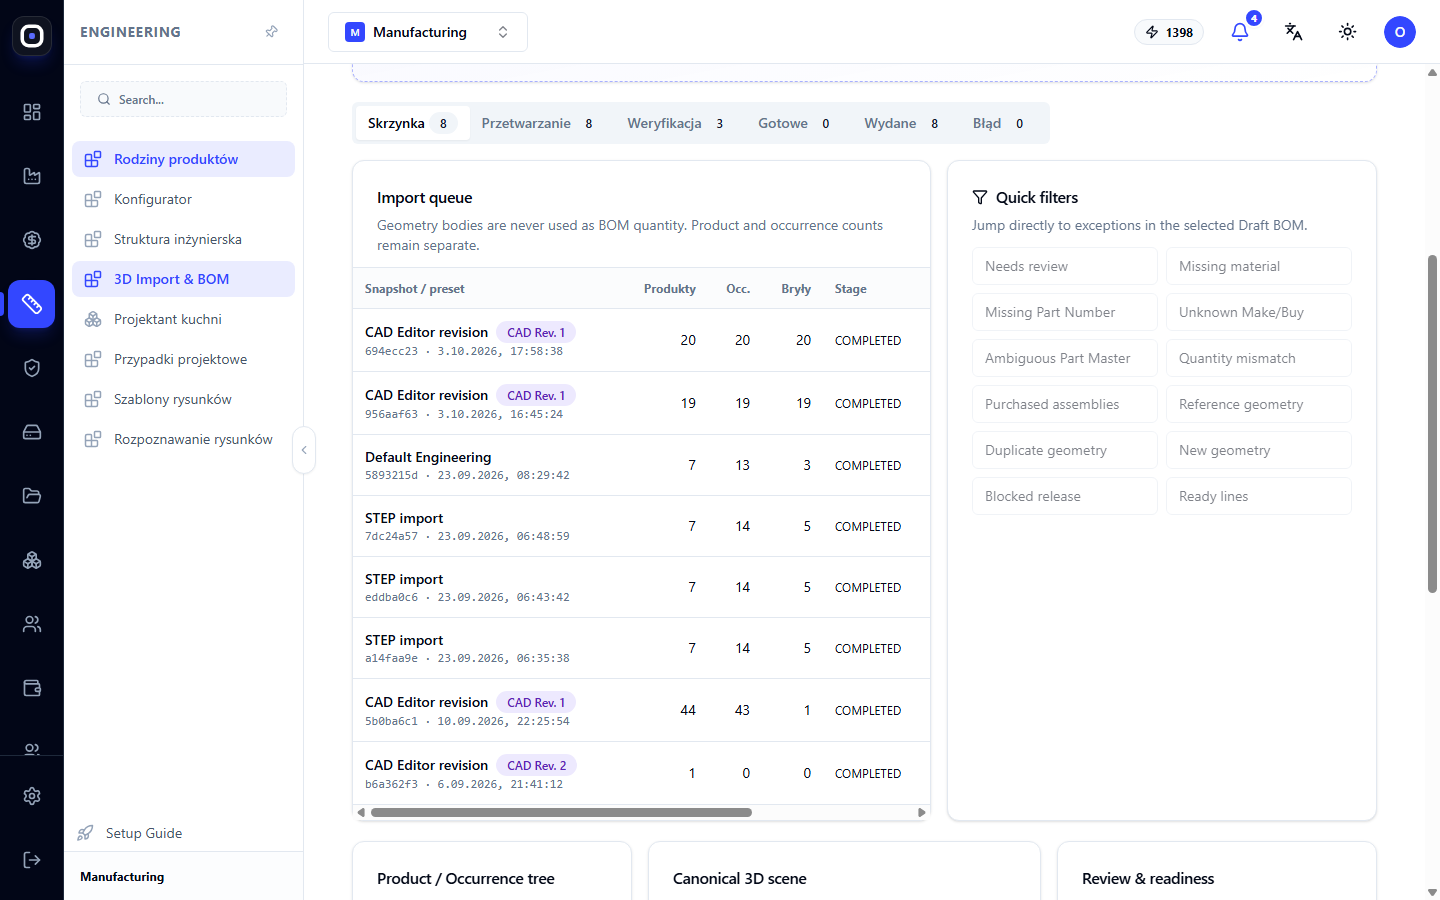Open the dollar finance icon in rail
Image resolution: width=1440 pixels, height=900 pixels.
coord(32,240)
